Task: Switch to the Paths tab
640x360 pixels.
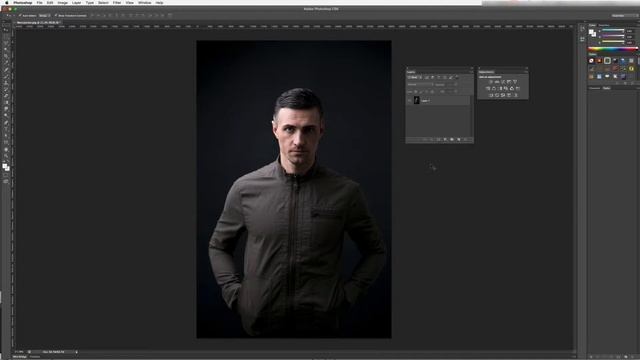Action: pyautogui.click(x=606, y=88)
